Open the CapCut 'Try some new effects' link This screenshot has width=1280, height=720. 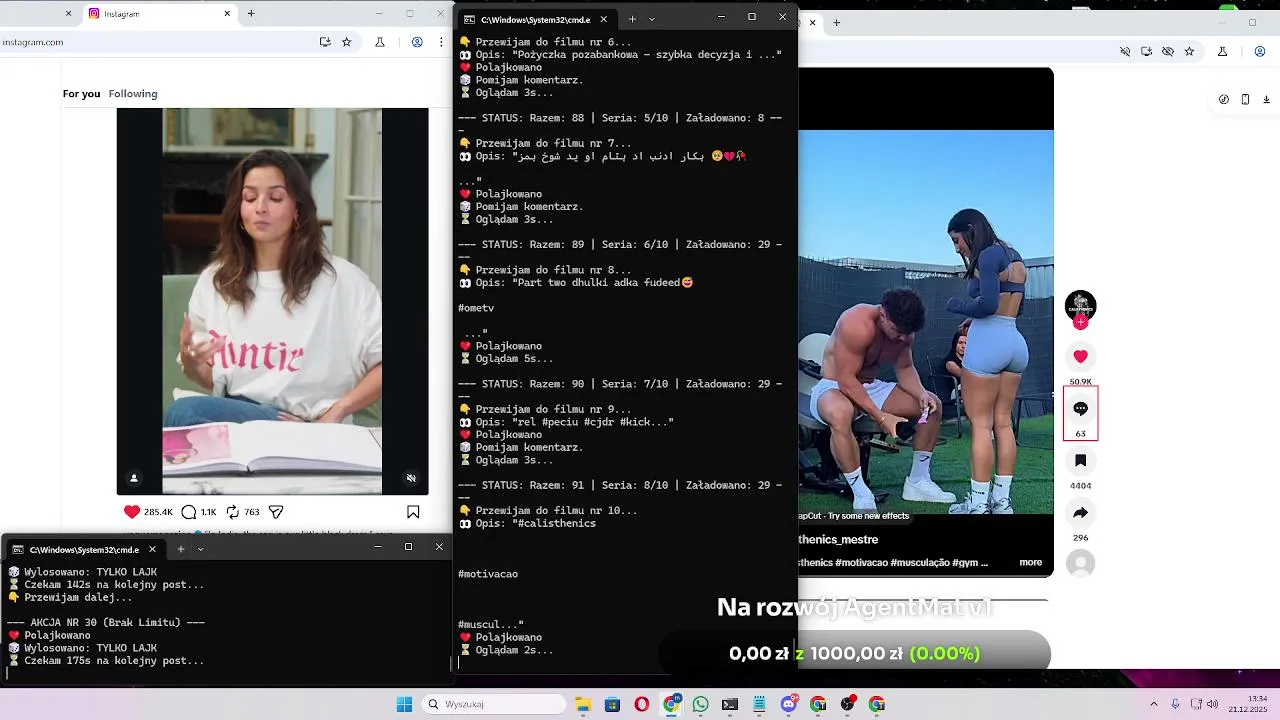click(x=854, y=516)
